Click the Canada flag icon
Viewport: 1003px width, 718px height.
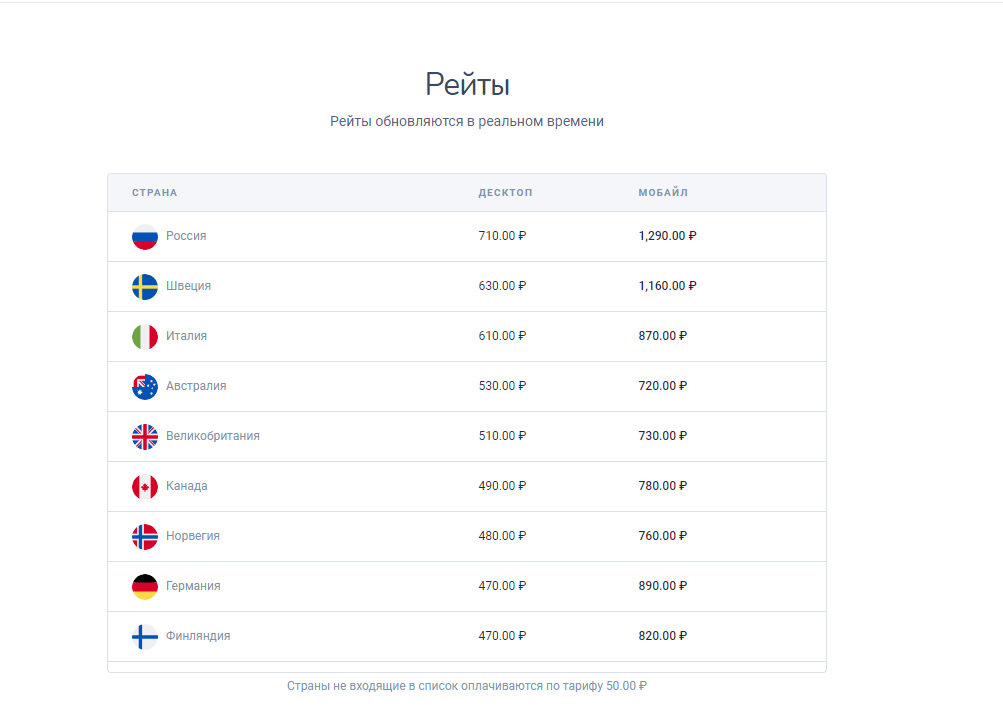click(x=145, y=486)
